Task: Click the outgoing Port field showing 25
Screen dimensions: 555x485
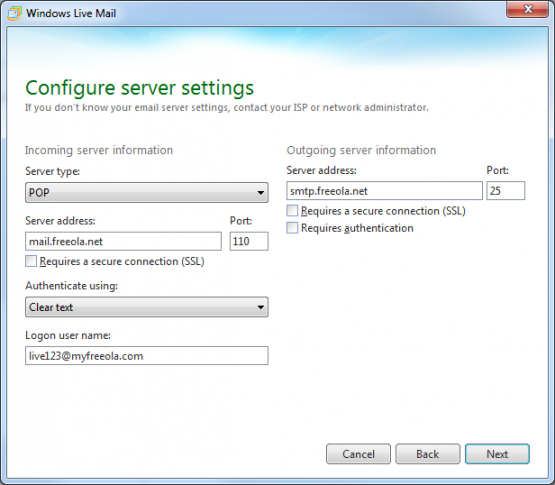Action: click(505, 191)
